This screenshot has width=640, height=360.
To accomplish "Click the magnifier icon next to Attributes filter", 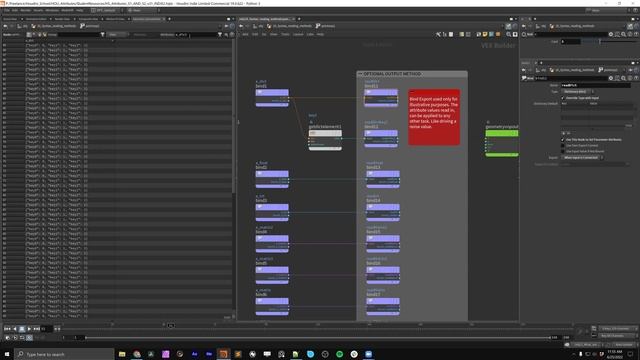I will [226, 35].
